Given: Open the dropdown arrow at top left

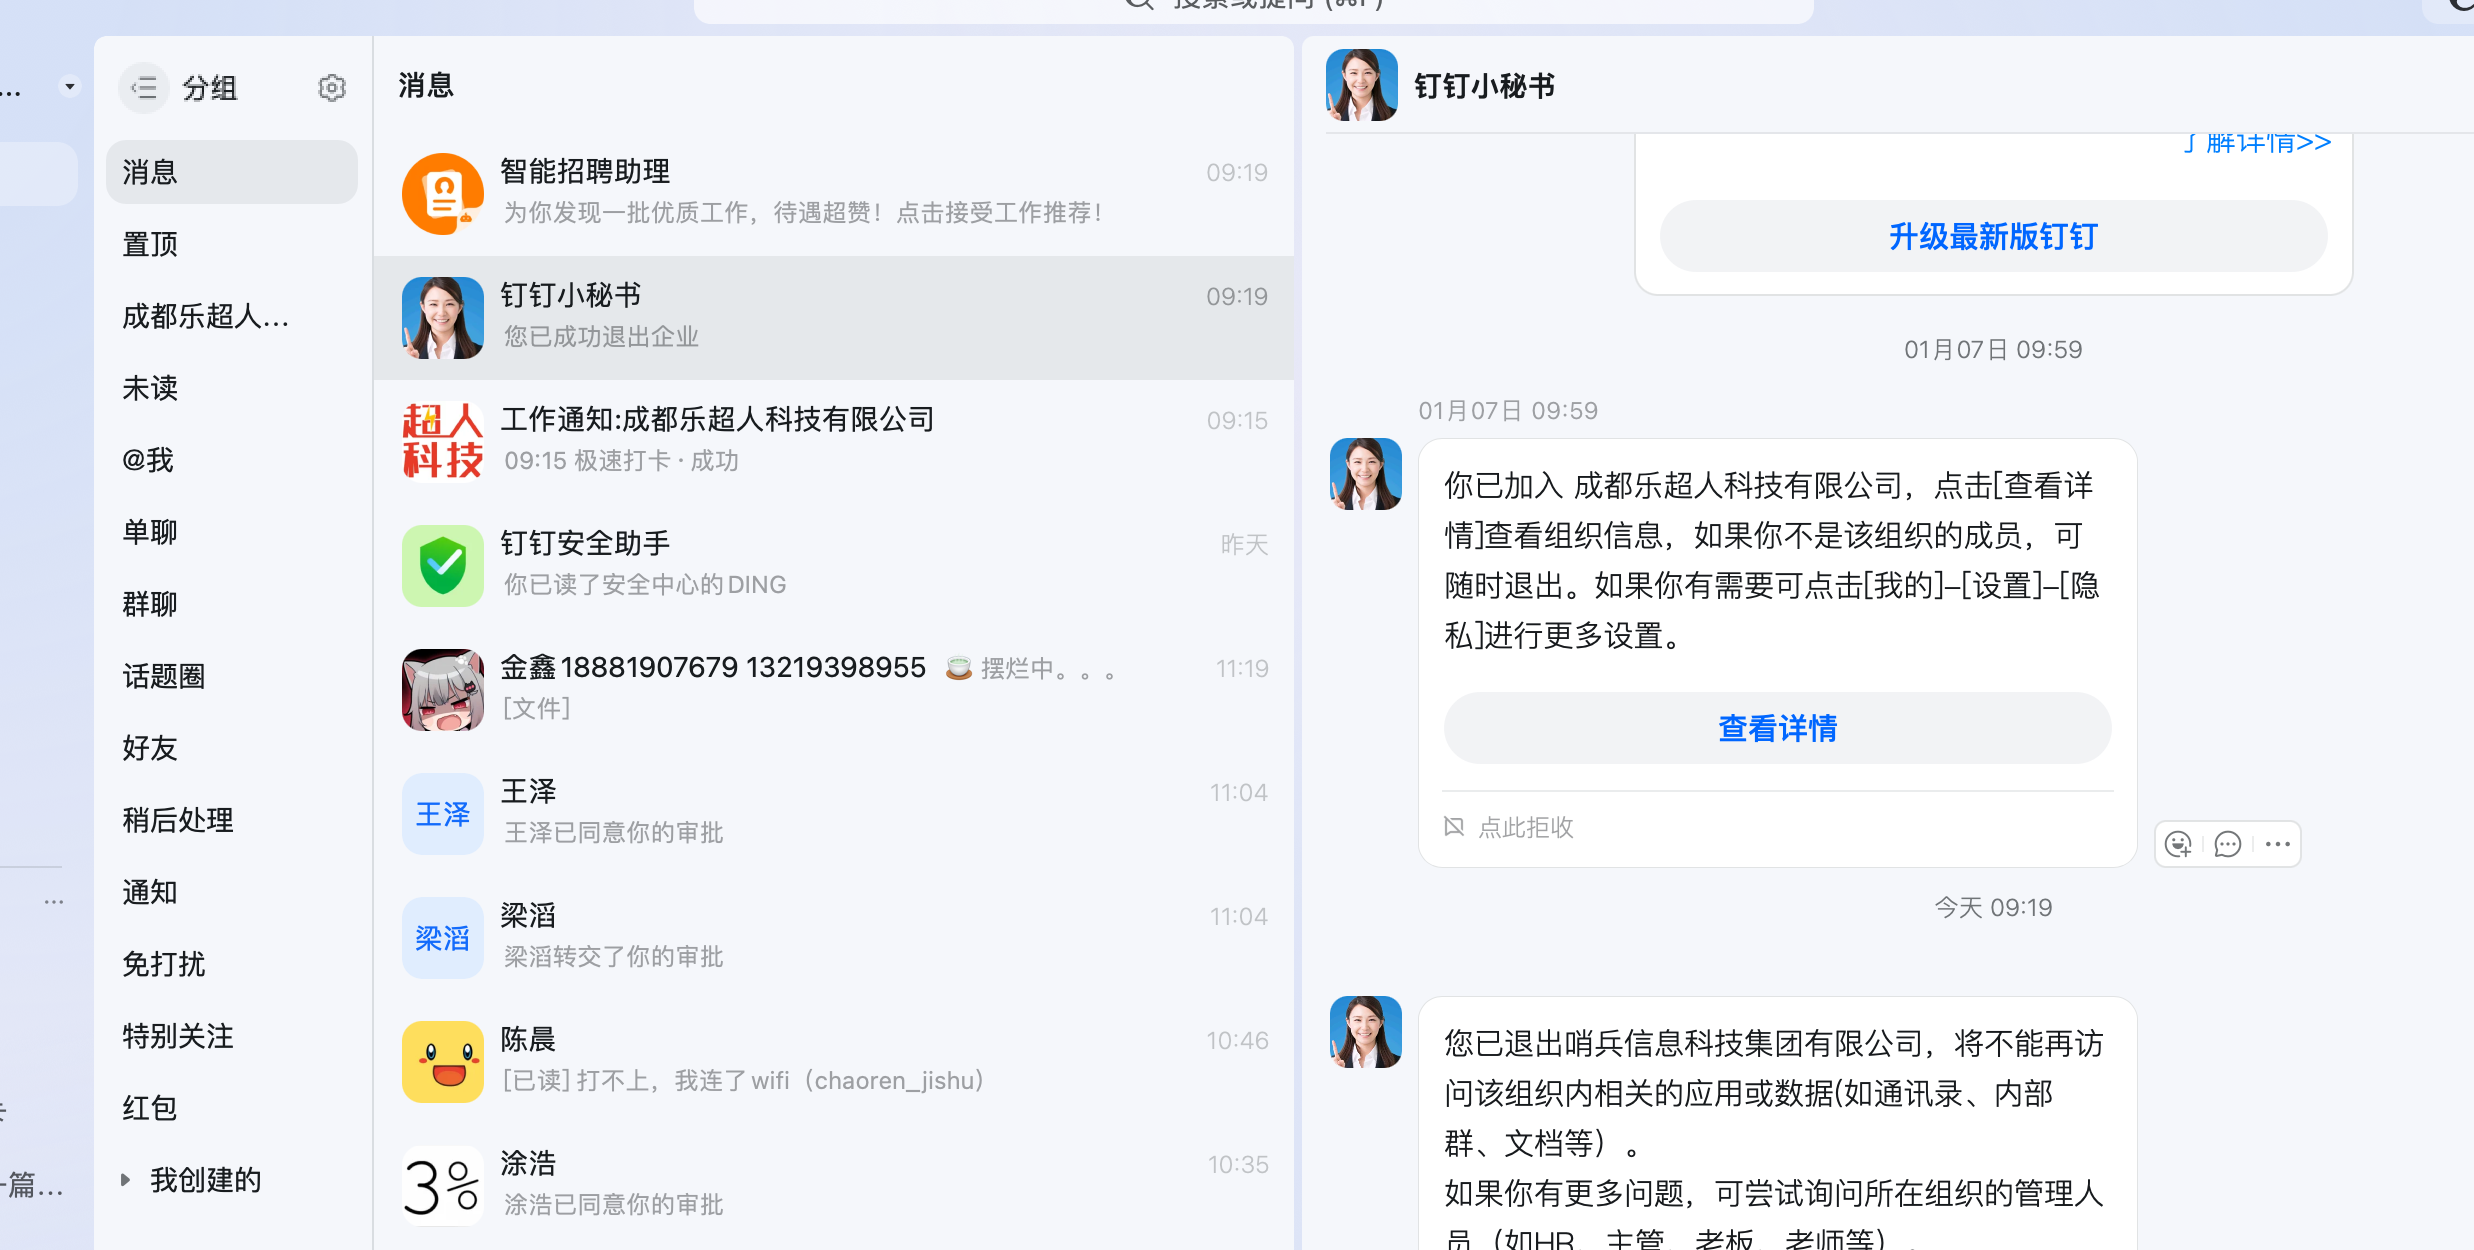Looking at the screenshot, I should coord(69,87).
